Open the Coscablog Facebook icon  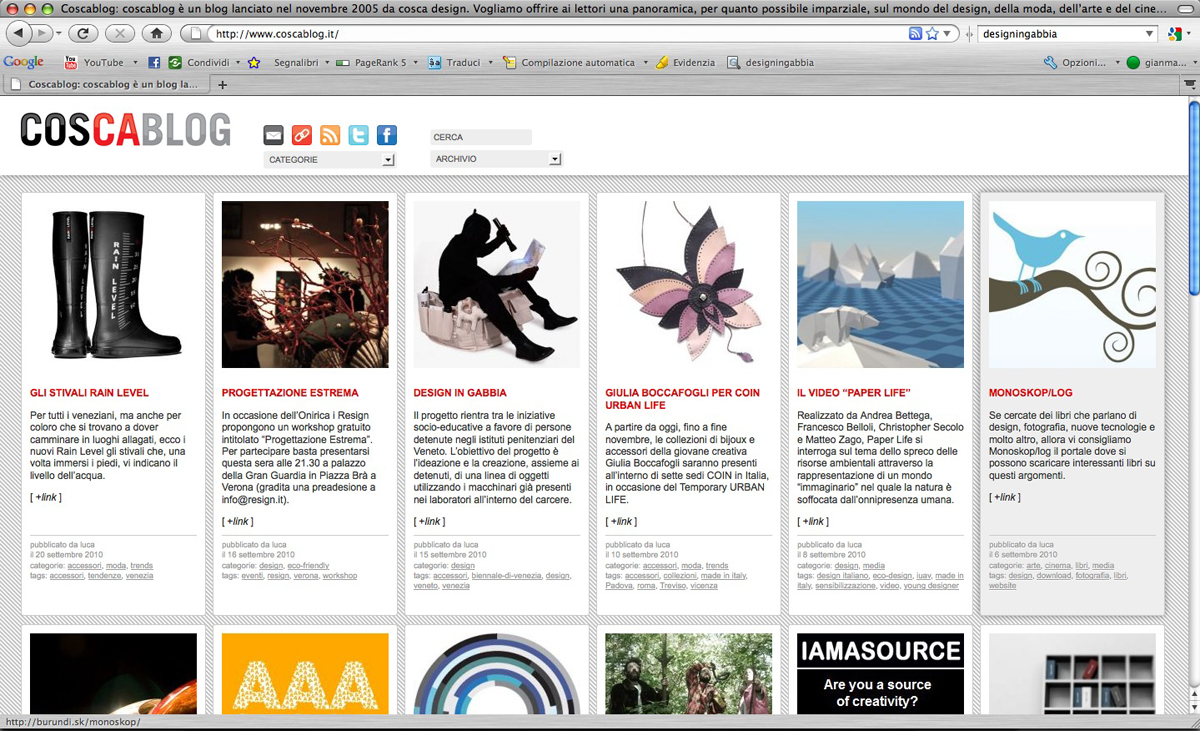coord(386,135)
